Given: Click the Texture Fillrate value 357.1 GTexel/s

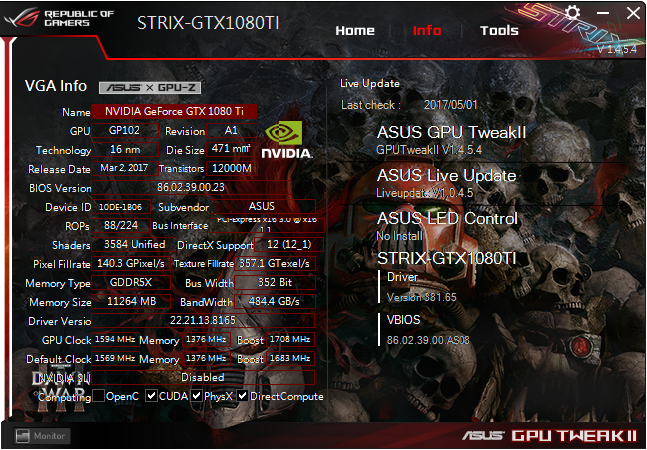Looking at the screenshot, I should click(275, 263).
